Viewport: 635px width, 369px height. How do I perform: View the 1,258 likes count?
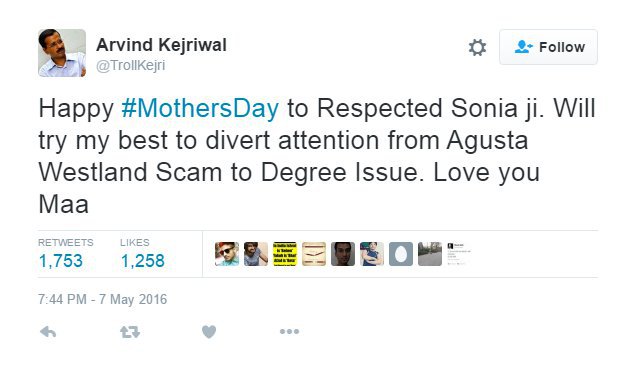tap(143, 260)
